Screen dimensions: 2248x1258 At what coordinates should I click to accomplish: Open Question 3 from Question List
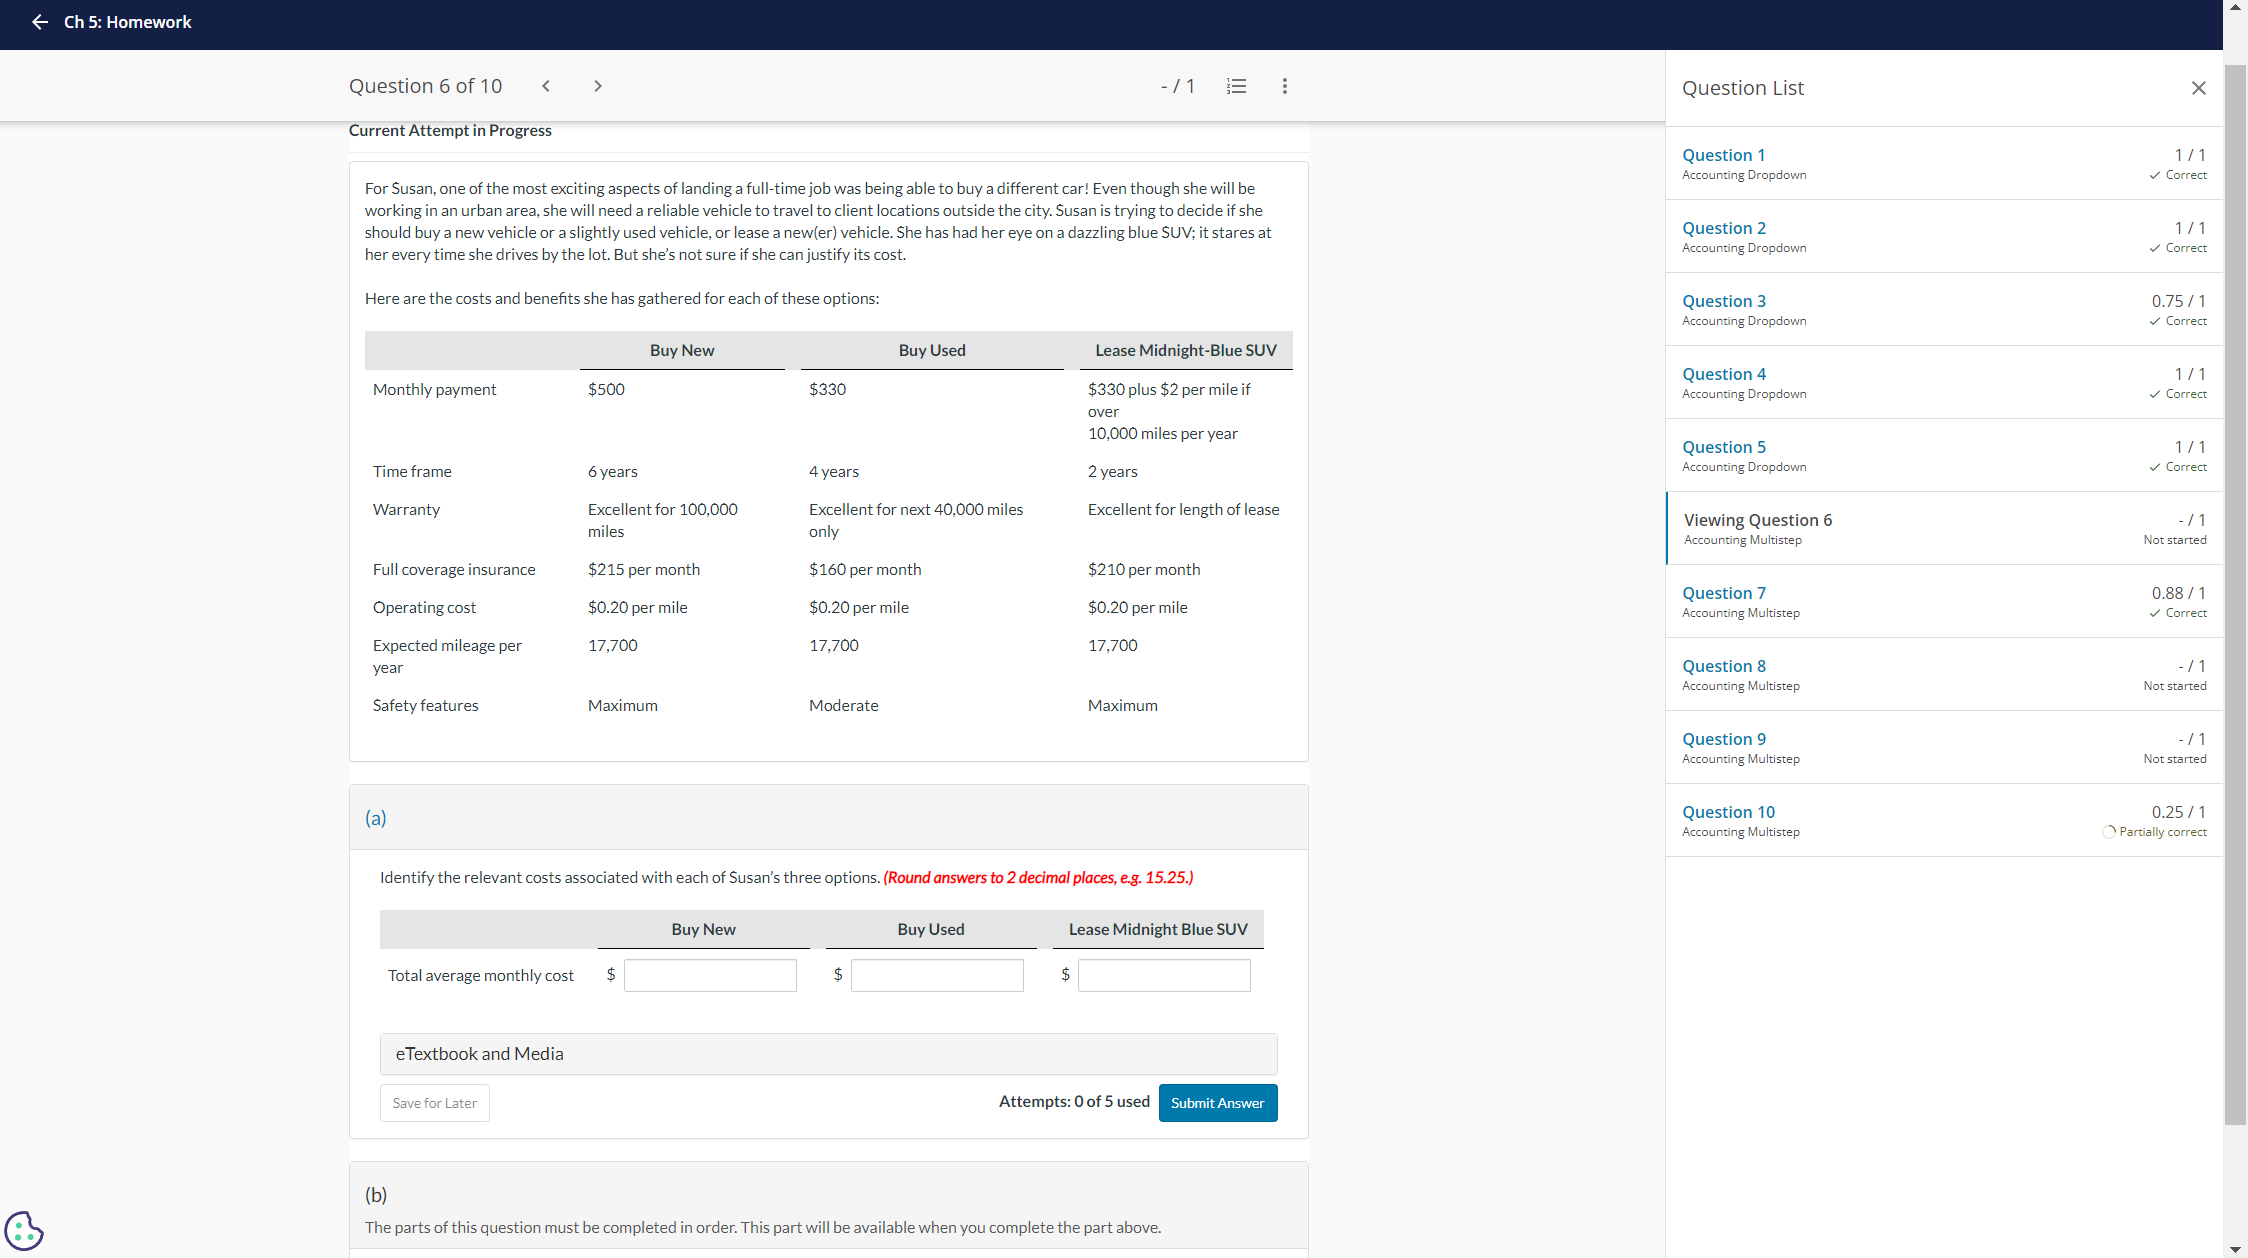pos(1723,301)
